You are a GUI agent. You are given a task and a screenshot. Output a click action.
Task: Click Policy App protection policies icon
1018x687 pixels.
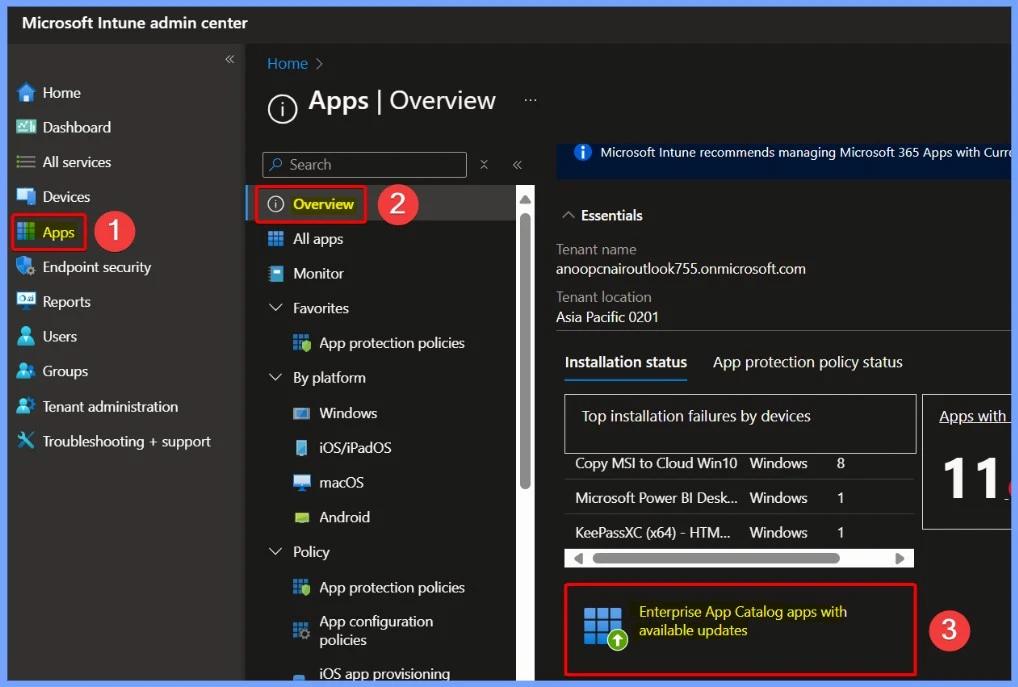click(x=302, y=587)
